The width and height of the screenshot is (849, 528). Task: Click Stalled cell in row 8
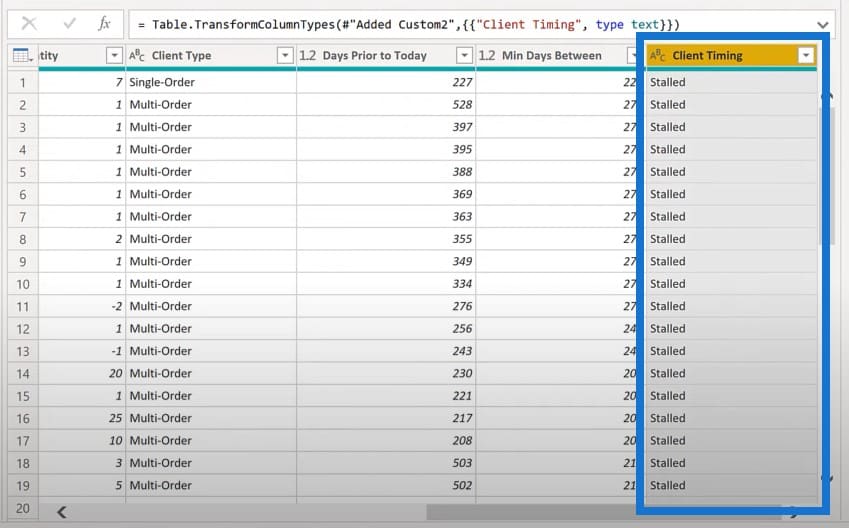731,239
